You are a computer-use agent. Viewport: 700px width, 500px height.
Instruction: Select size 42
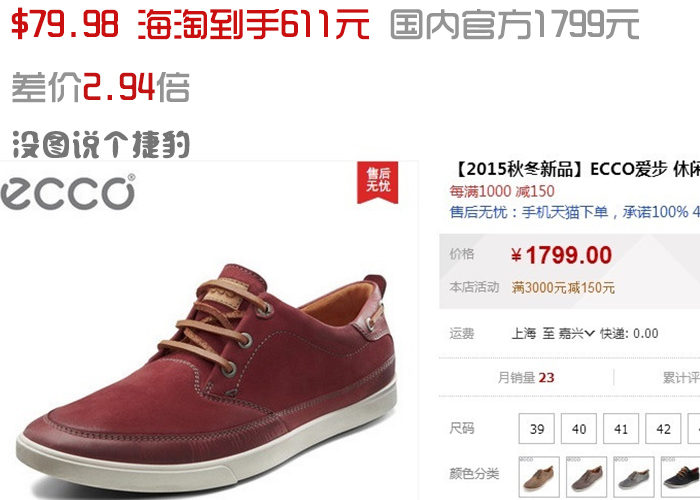tap(663, 429)
